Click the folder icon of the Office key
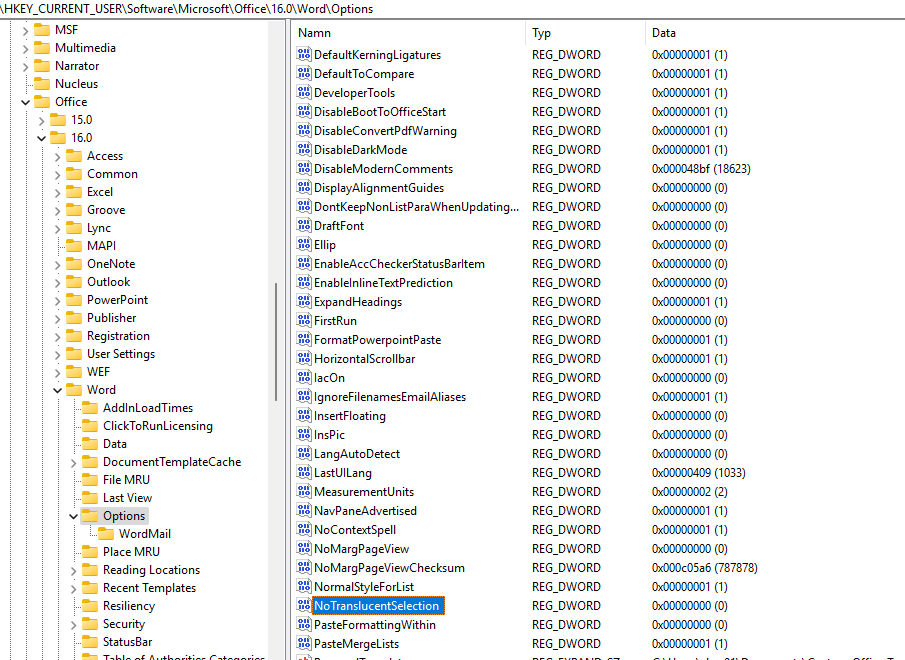 click(42, 102)
